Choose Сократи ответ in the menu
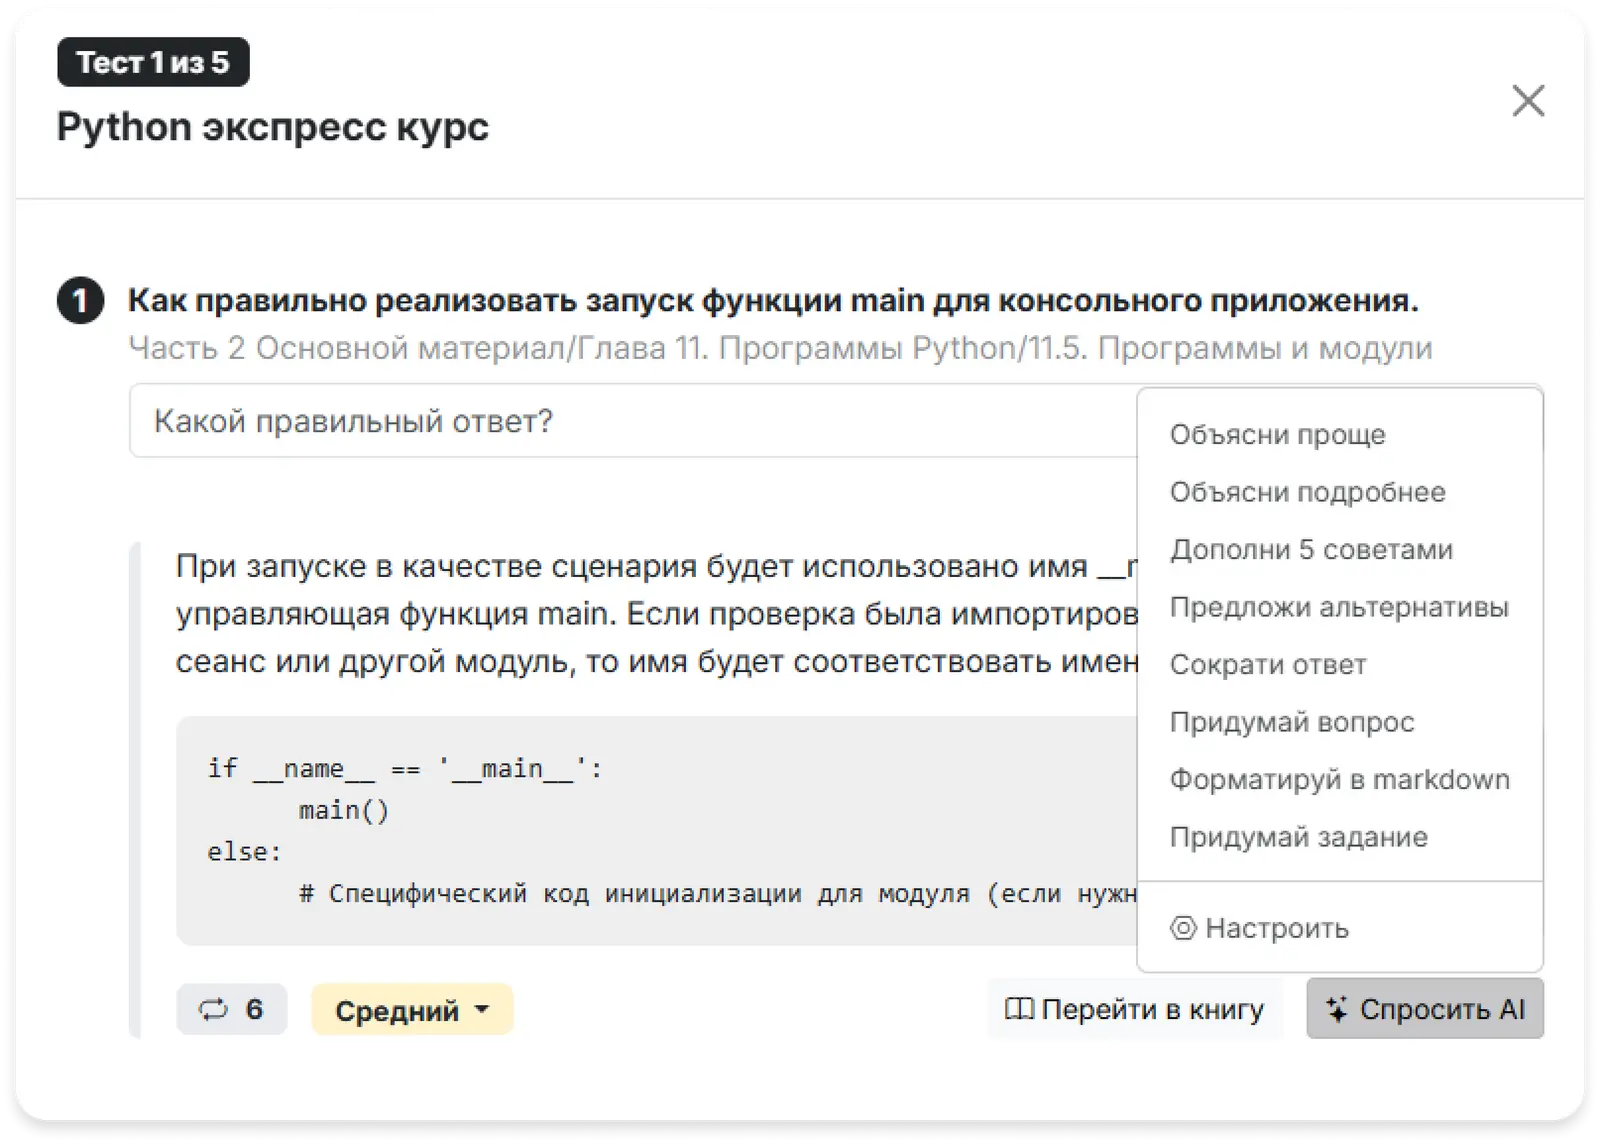Viewport: 1600px width, 1144px height. (x=1267, y=665)
